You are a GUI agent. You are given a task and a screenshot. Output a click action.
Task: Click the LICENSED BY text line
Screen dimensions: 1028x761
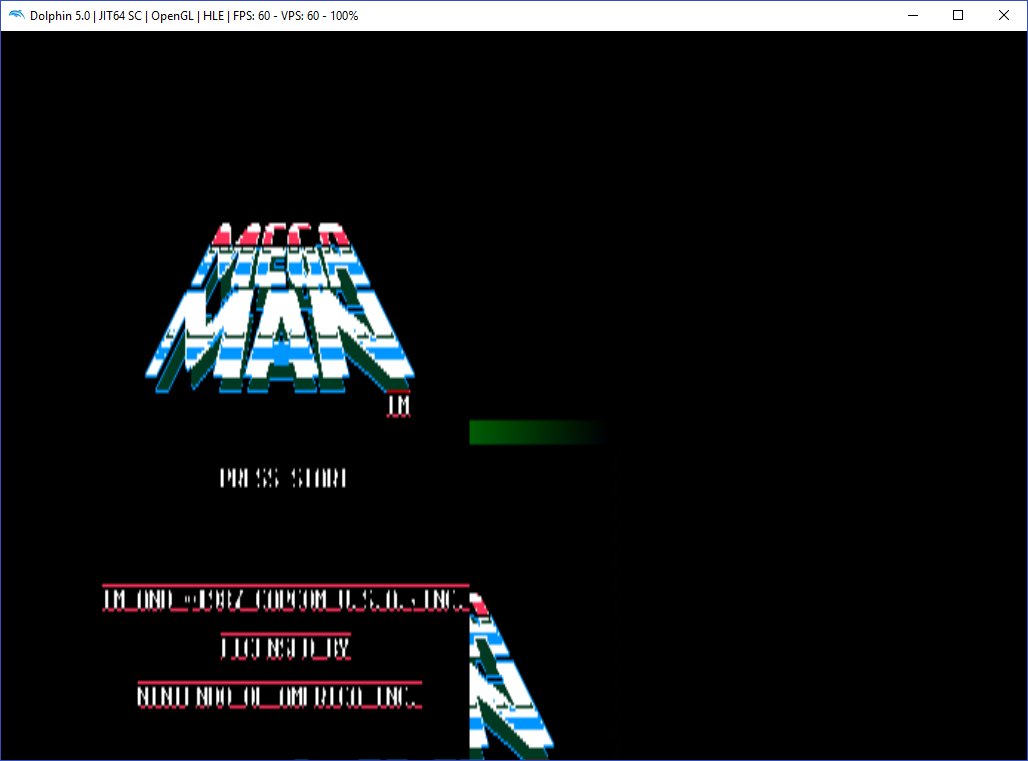(285, 647)
